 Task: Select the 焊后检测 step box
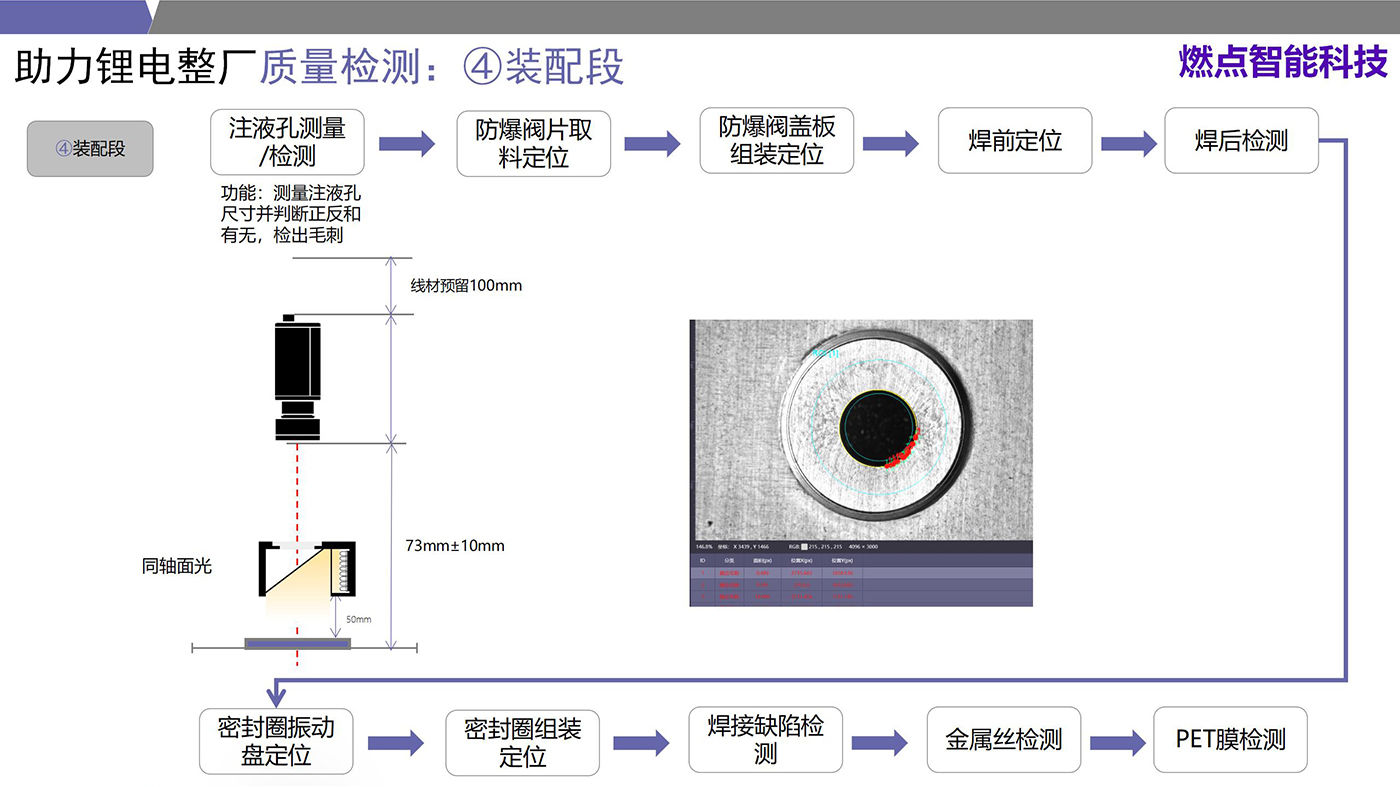(x=1241, y=141)
